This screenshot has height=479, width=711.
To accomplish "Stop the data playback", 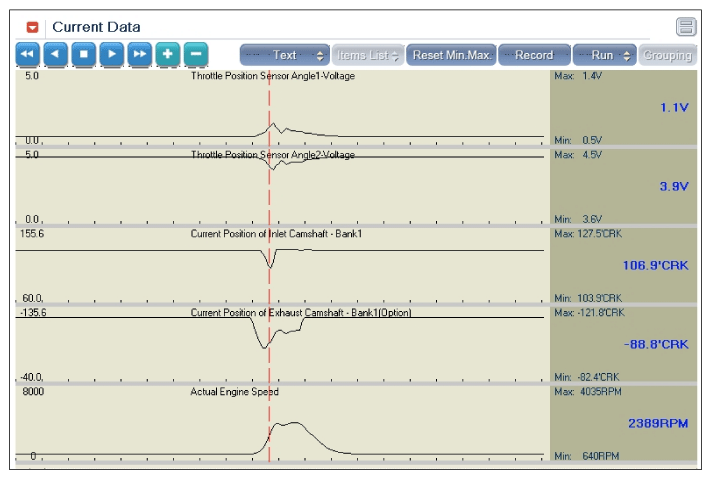I will coord(83,54).
